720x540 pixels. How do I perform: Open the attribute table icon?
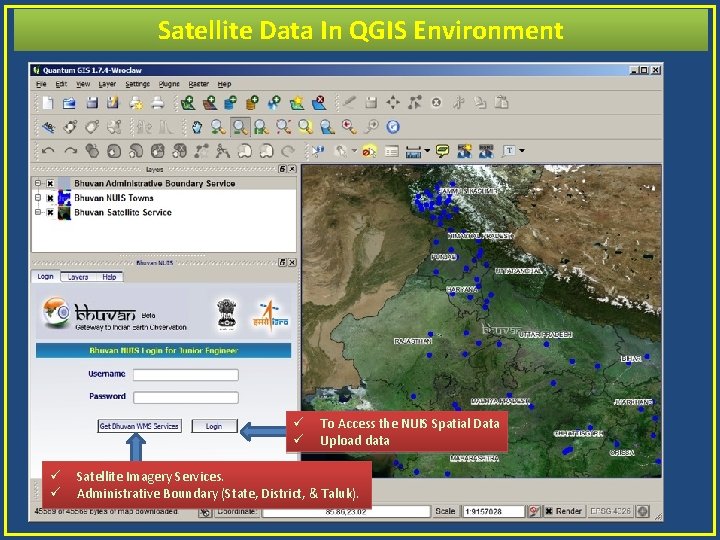tap(391, 151)
